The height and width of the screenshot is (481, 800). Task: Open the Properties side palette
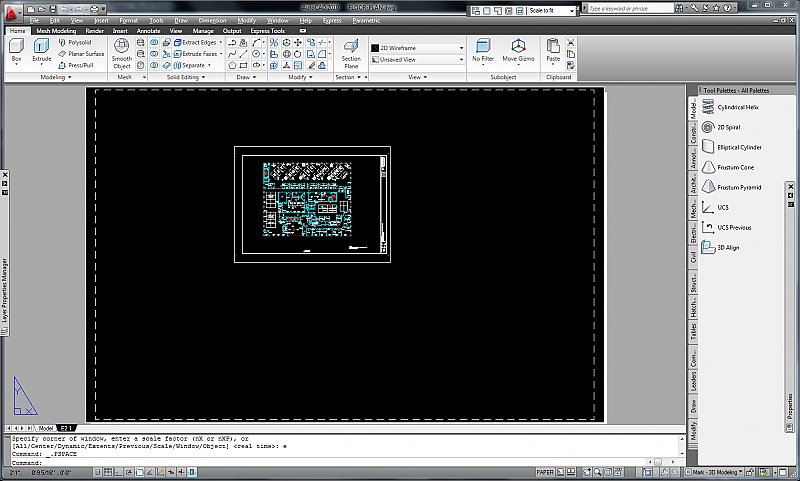tap(790, 407)
